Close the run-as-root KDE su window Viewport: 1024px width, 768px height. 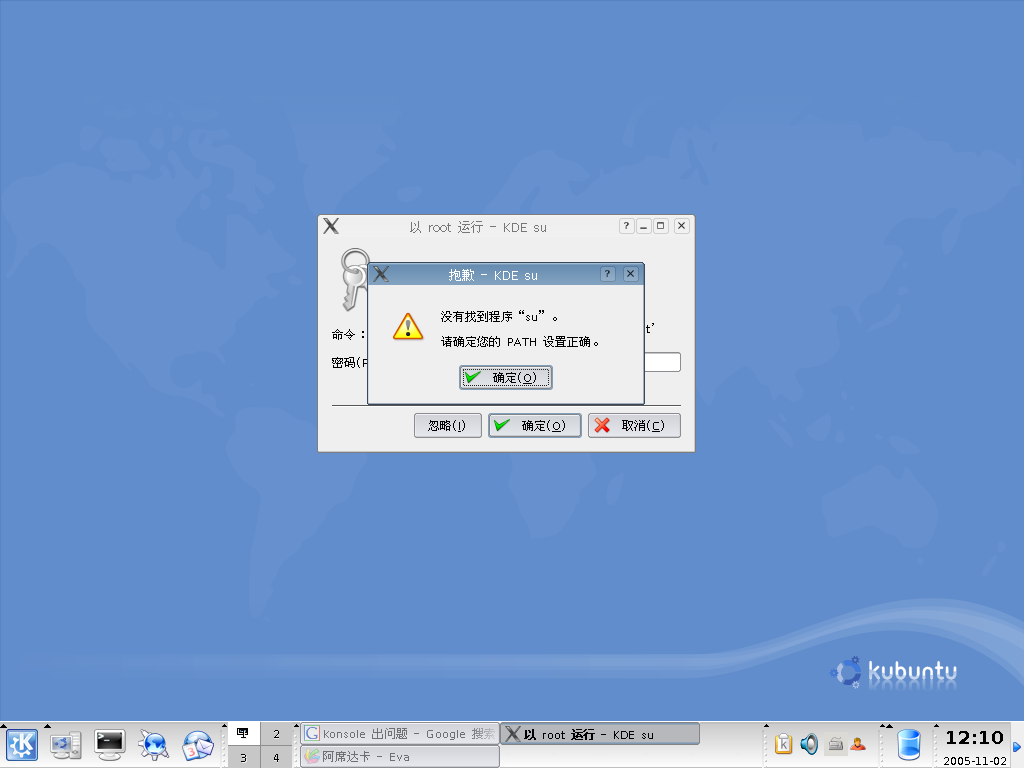(x=681, y=226)
